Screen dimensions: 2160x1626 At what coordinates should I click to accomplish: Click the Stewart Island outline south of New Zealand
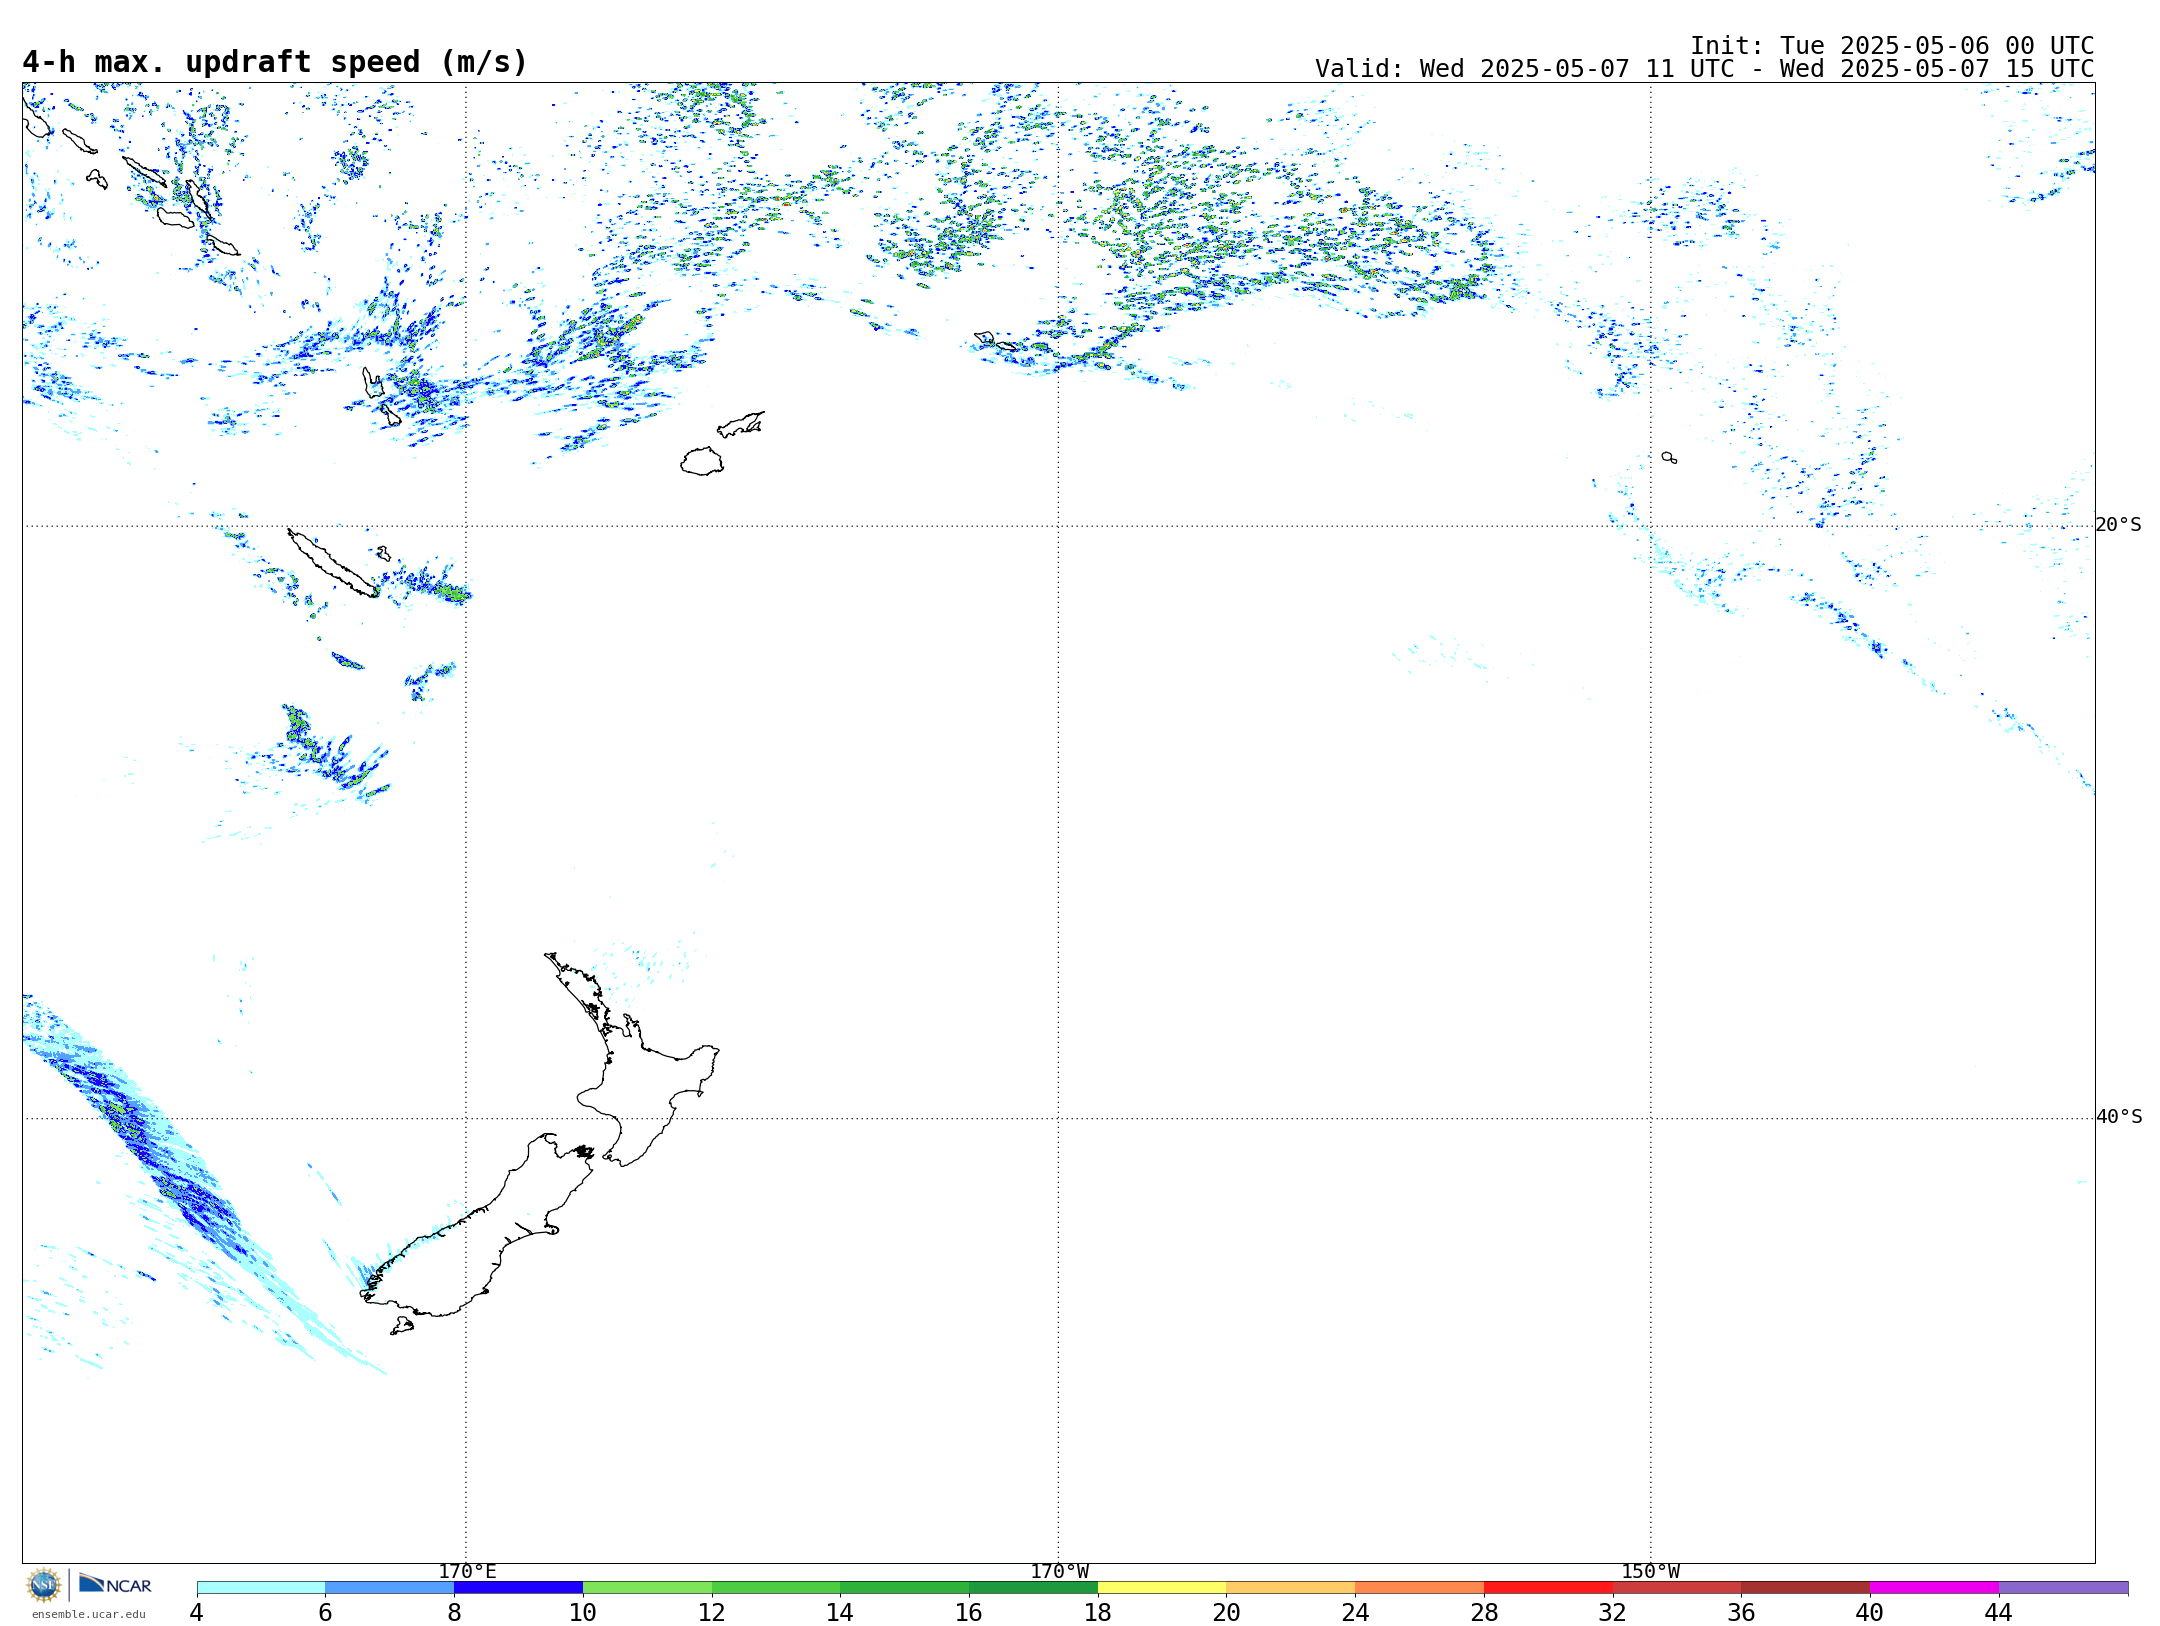pyautogui.click(x=402, y=1326)
